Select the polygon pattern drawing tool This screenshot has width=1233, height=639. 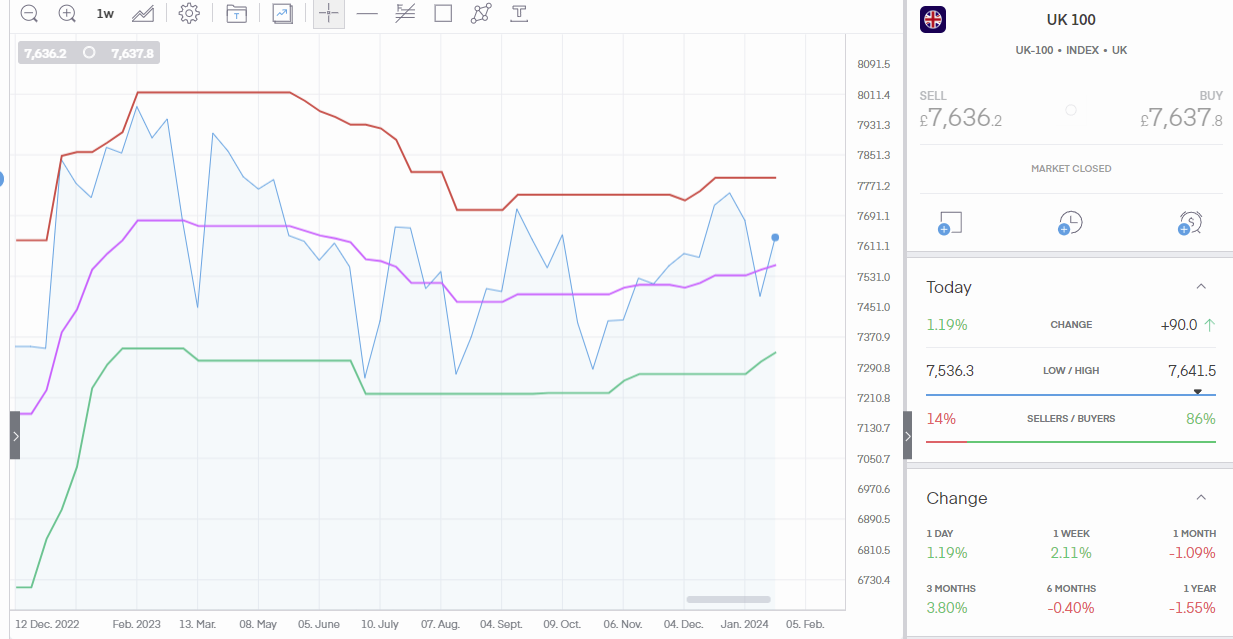pyautogui.click(x=481, y=14)
